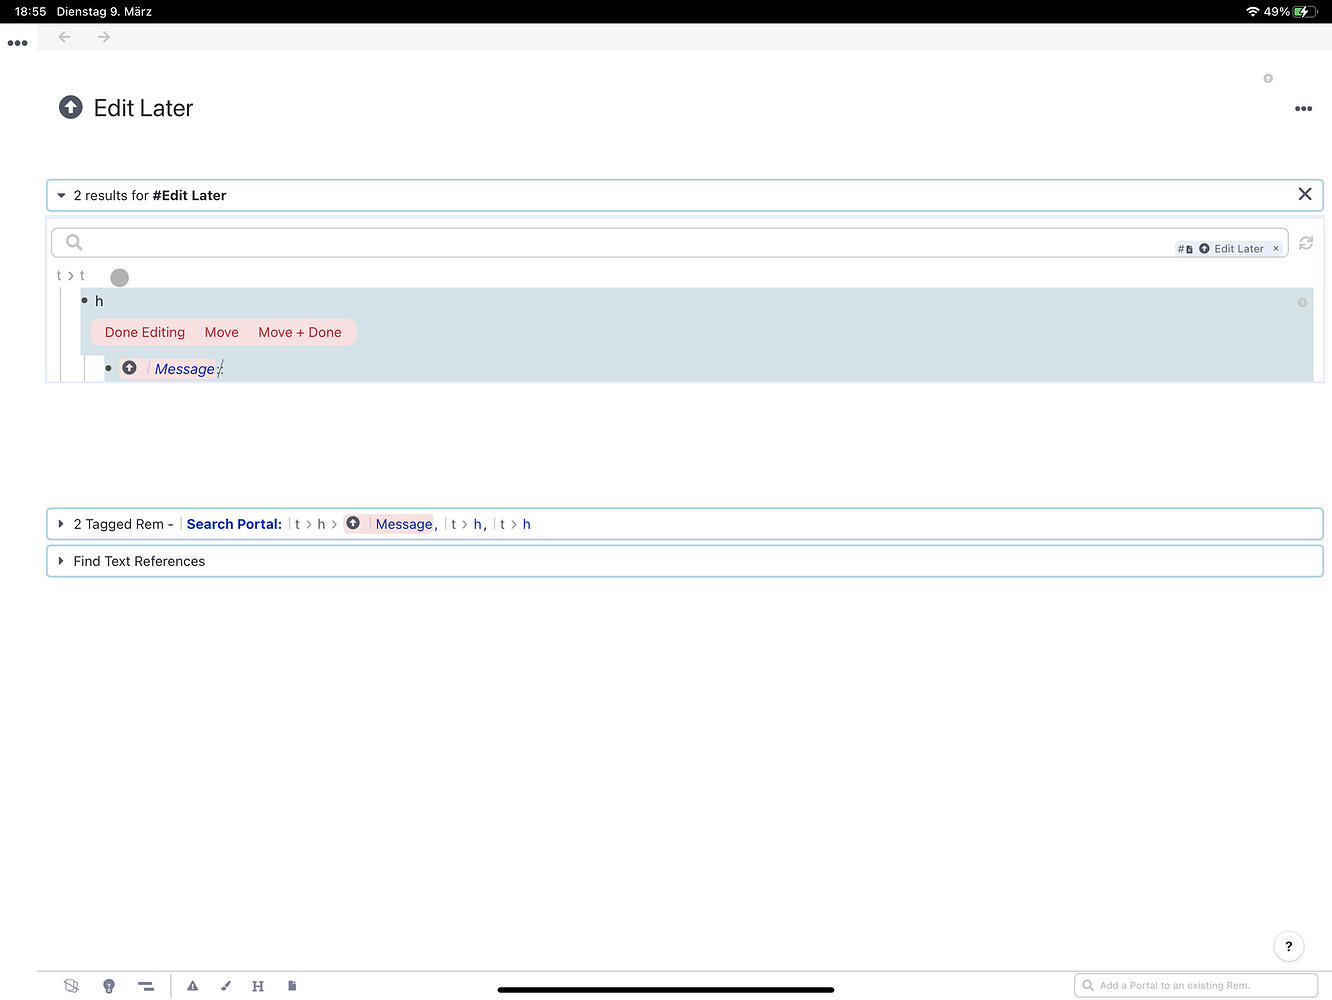Select the paintbrush highlight icon
Screen dimensions: 1332x1000
point(226,986)
